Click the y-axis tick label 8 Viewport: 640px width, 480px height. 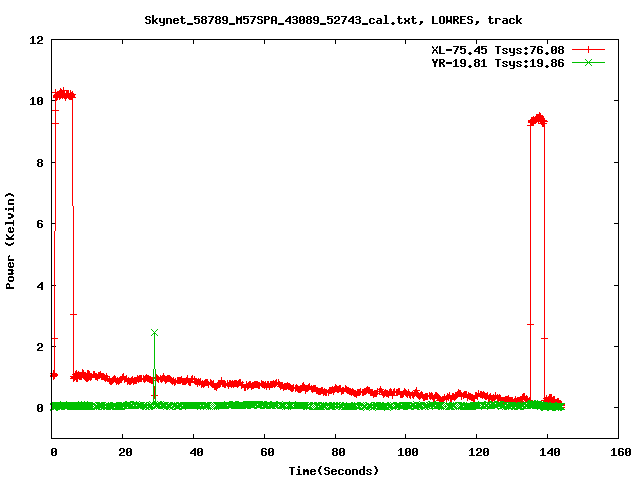40,162
